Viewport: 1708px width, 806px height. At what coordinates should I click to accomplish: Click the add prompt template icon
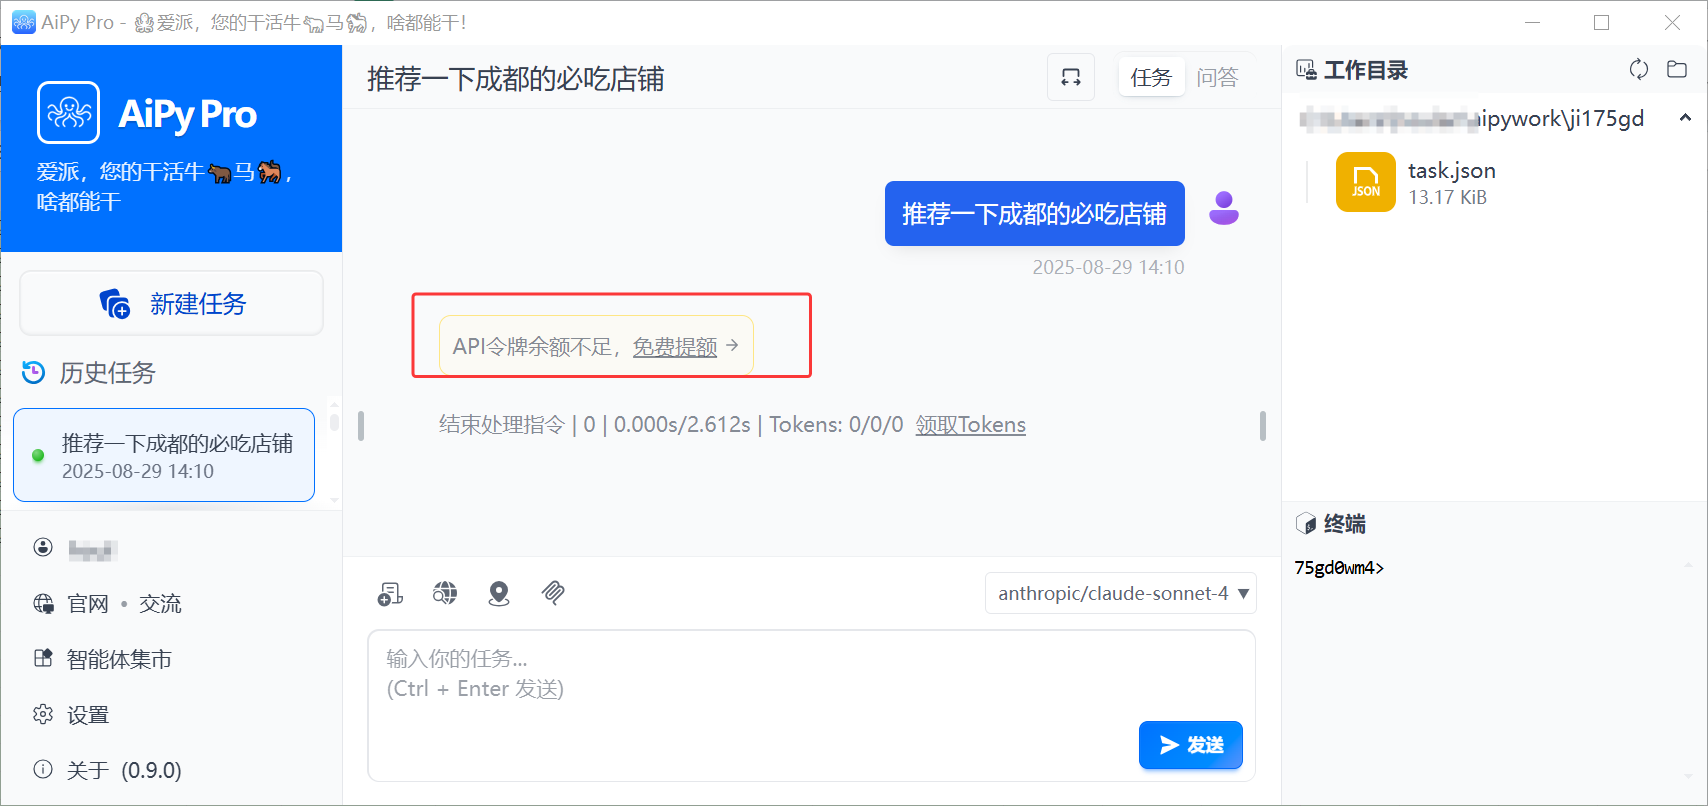click(x=390, y=594)
